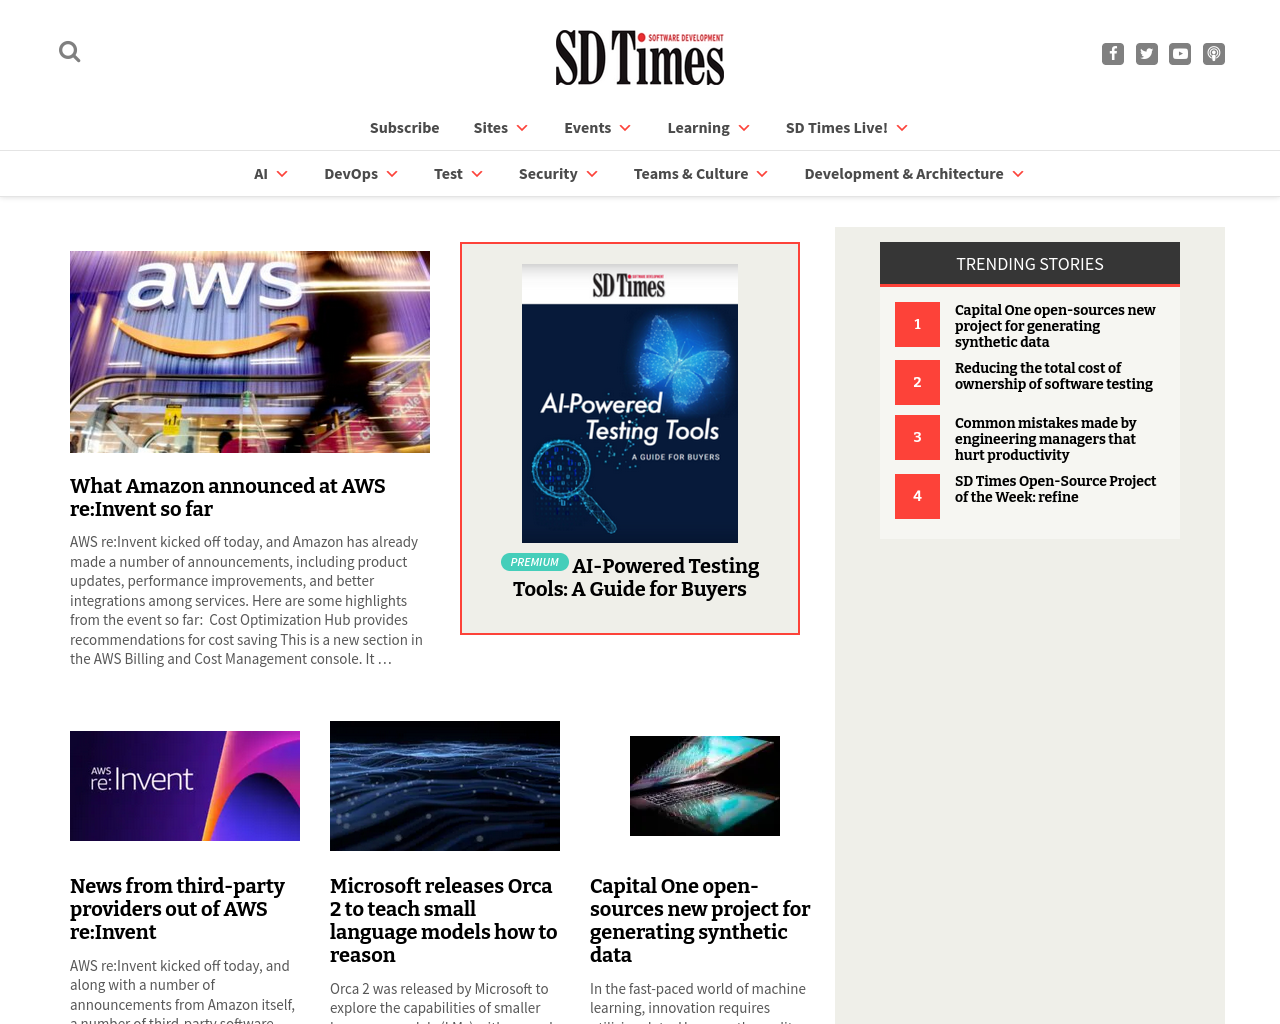
Task: Open trending story number 2 badge
Action: 917,382
